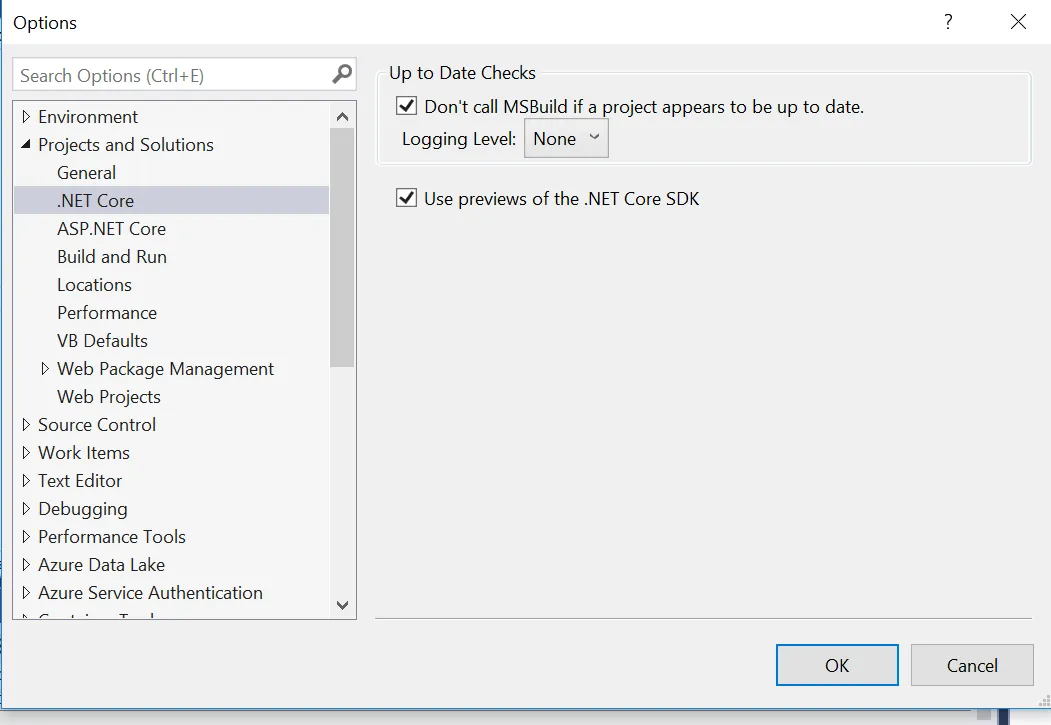Expand the Debugging node
The image size is (1051, 725).
click(x=26, y=509)
